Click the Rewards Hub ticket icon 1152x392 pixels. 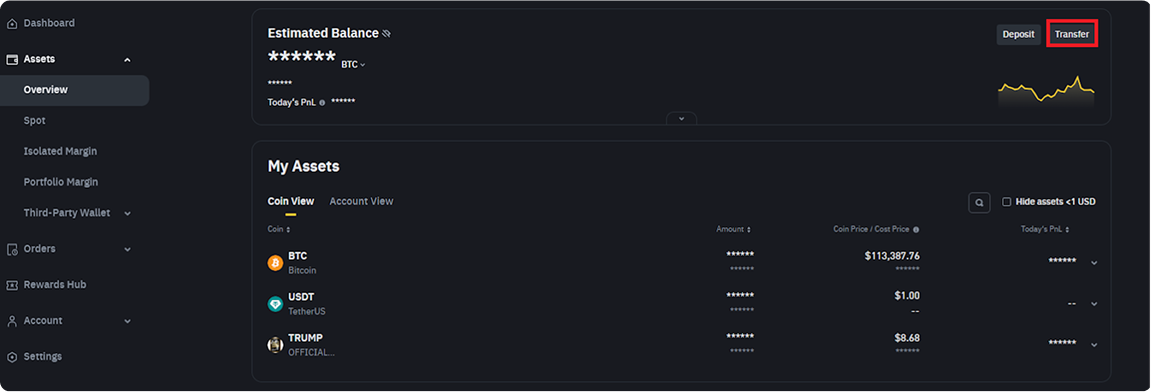tap(12, 285)
